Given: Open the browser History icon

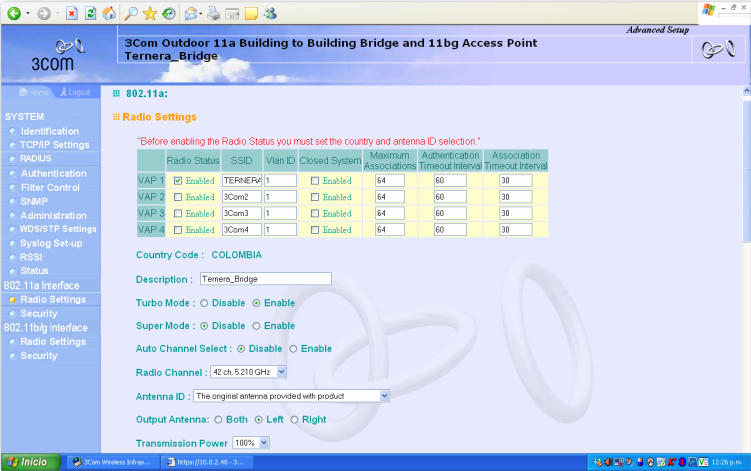Looking at the screenshot, I should 169,12.
